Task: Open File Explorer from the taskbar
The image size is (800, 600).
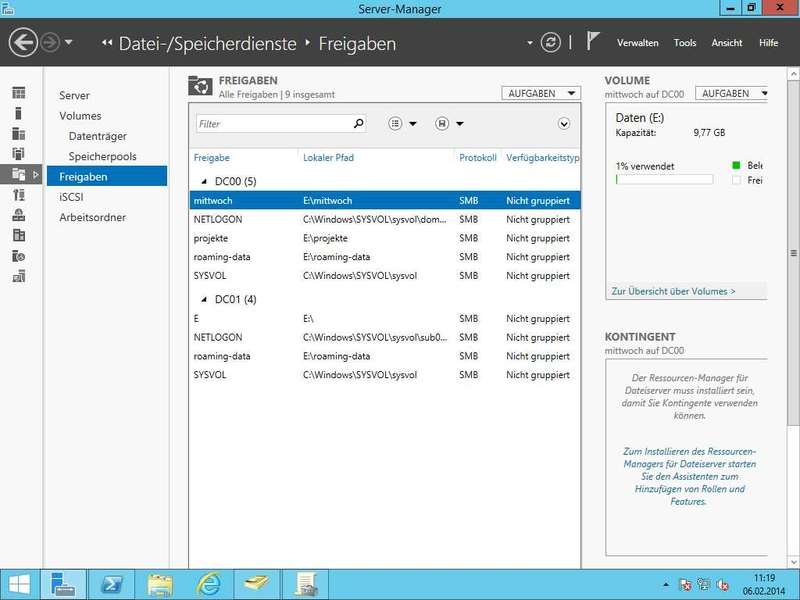Action: pyautogui.click(x=160, y=584)
